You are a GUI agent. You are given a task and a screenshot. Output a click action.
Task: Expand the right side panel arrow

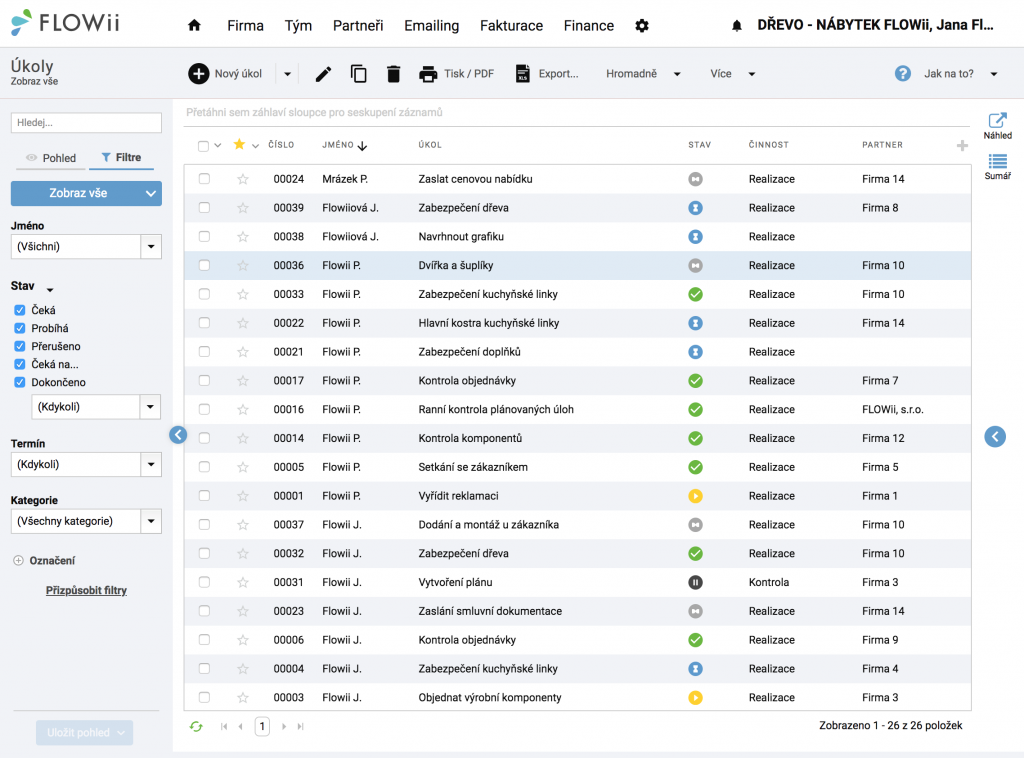tap(995, 437)
